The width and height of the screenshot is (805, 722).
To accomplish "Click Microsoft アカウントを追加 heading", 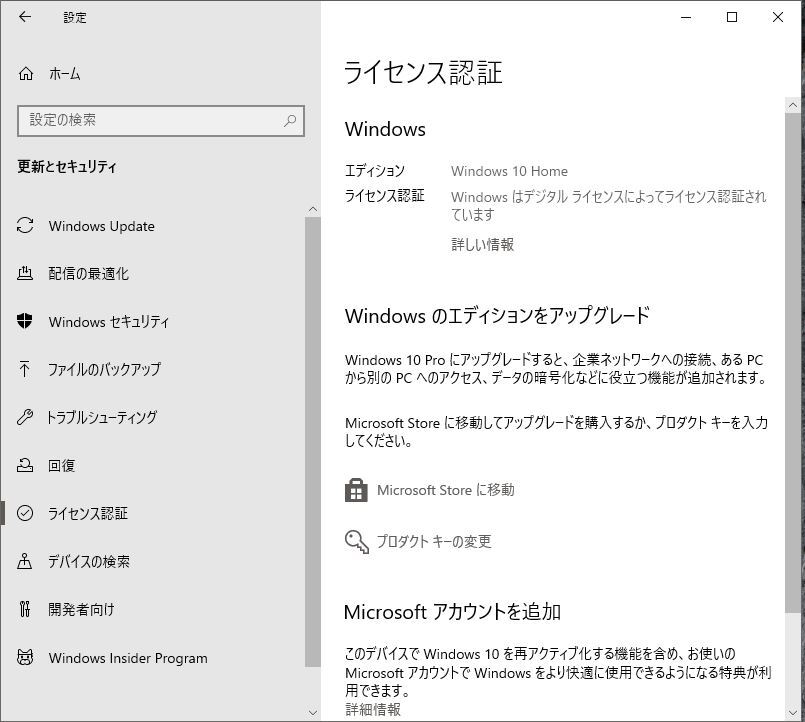I will [x=452, y=612].
